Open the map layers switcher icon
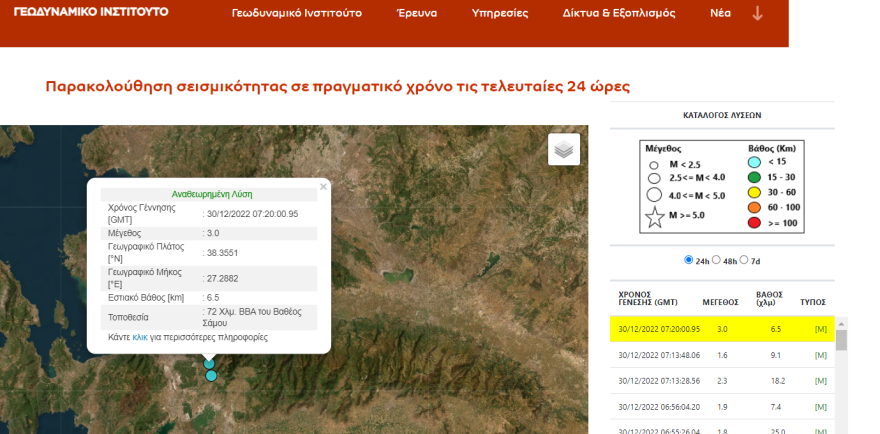880x434 pixels. point(564,149)
